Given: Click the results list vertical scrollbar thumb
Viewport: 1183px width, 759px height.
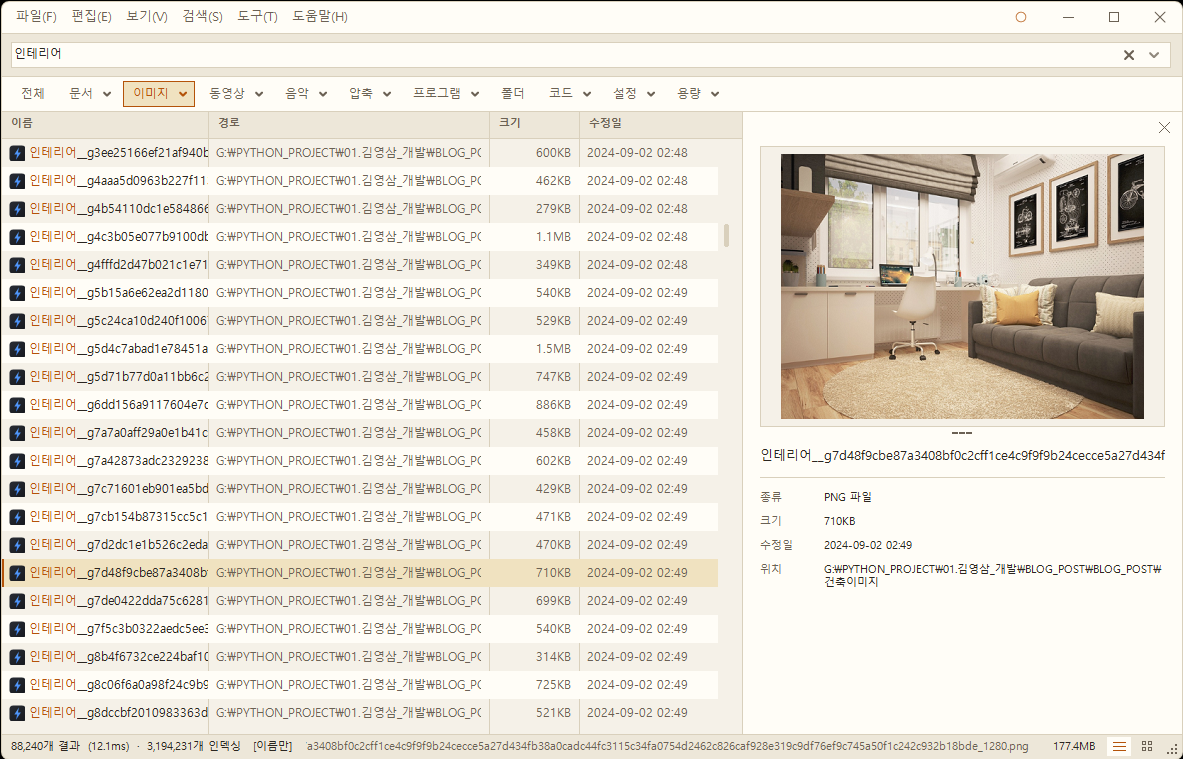Looking at the screenshot, I should pyautogui.click(x=727, y=235).
